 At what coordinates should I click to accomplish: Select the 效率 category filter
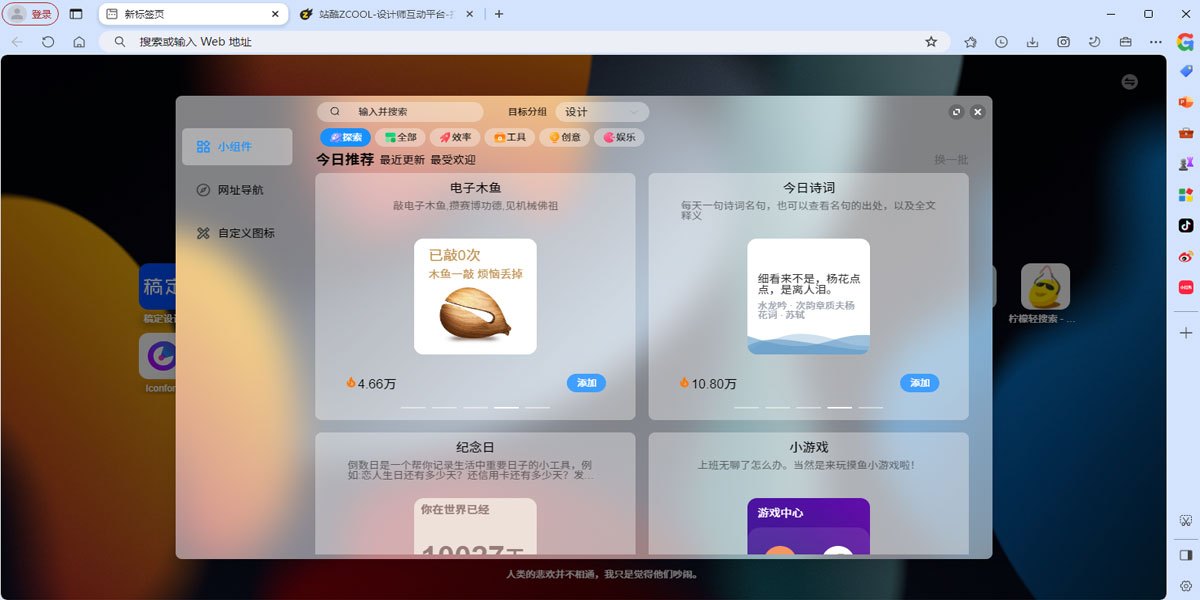[x=455, y=137]
